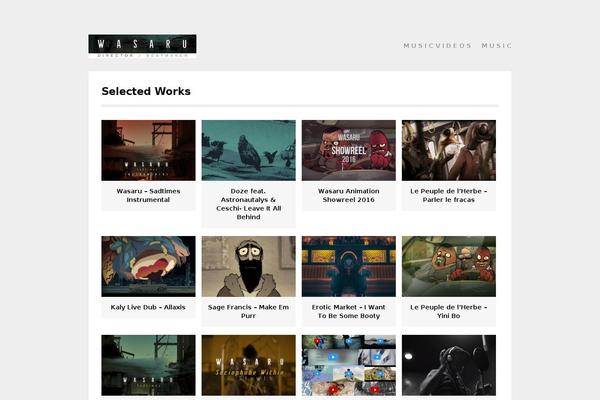Click the 'Le Peuple de l'Herbe – Parler le fracas' title

pos(449,195)
